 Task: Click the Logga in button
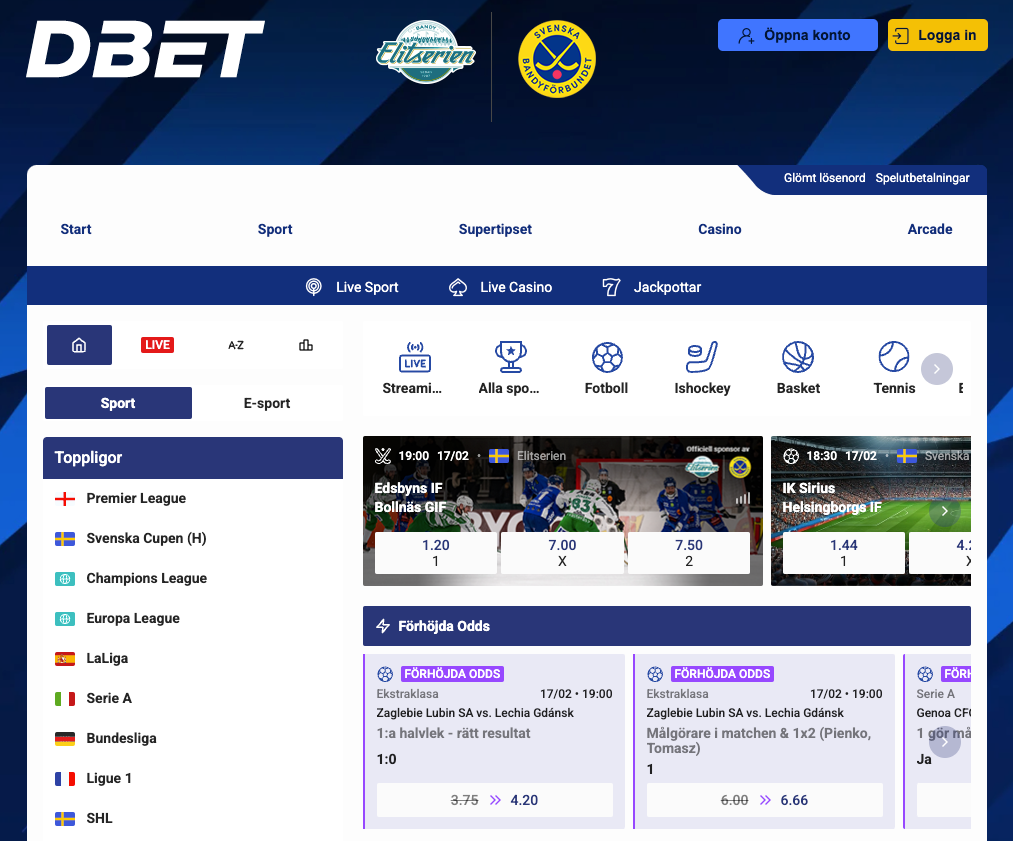click(x=937, y=35)
